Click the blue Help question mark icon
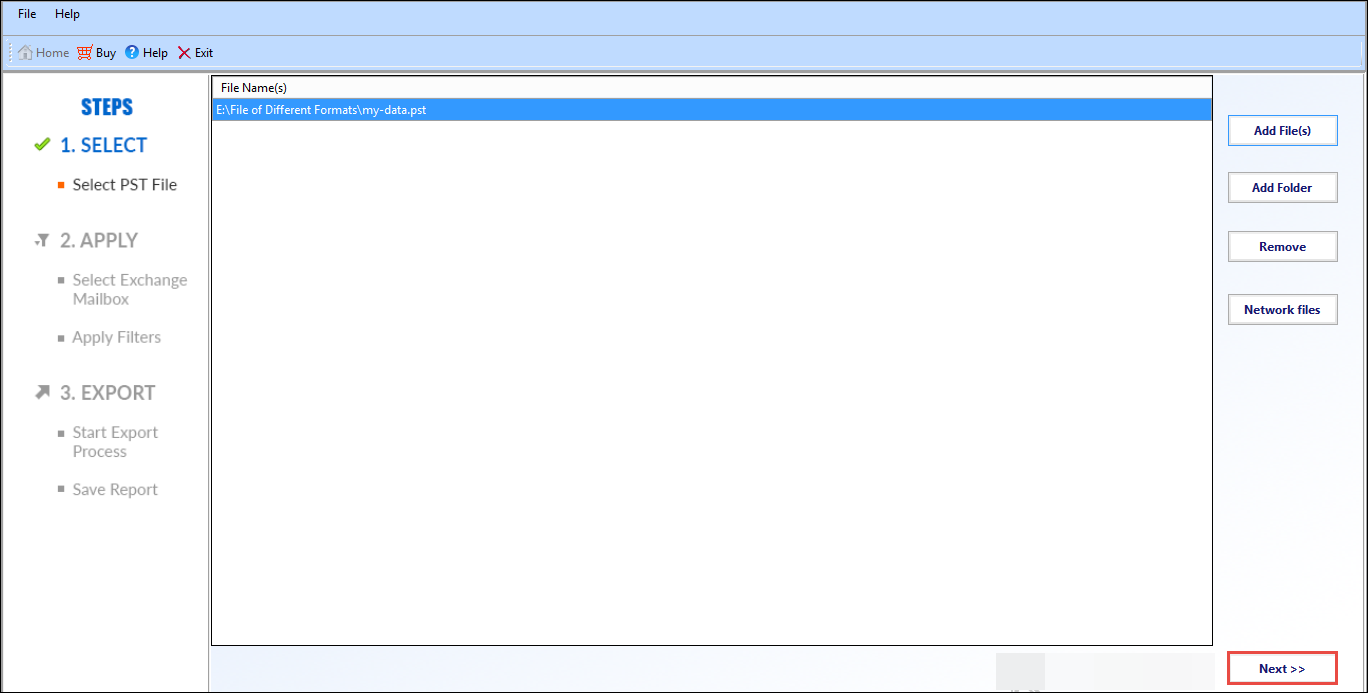 click(132, 53)
